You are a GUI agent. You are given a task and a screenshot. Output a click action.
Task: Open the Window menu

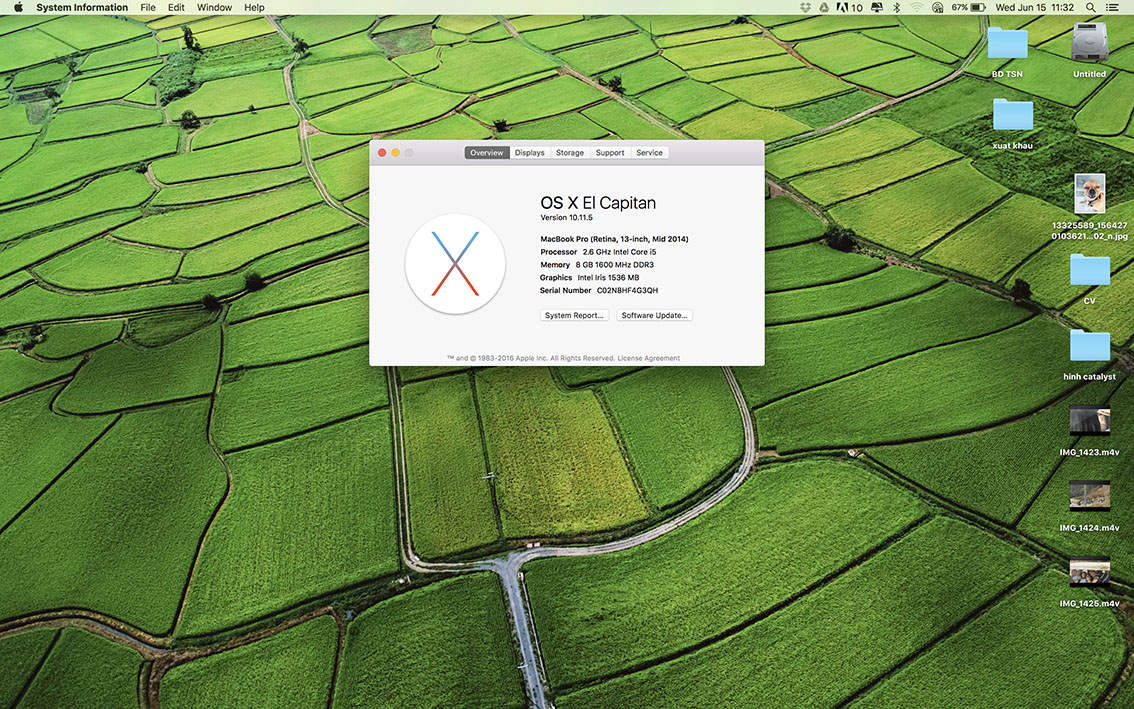coord(214,7)
